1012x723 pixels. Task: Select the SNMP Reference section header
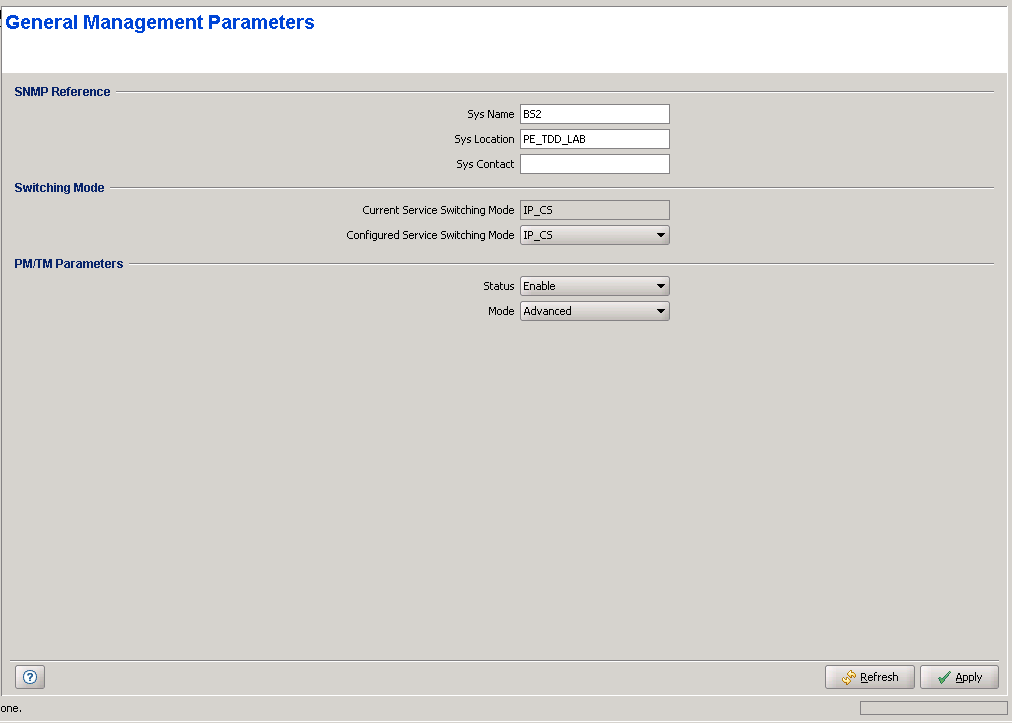(62, 92)
